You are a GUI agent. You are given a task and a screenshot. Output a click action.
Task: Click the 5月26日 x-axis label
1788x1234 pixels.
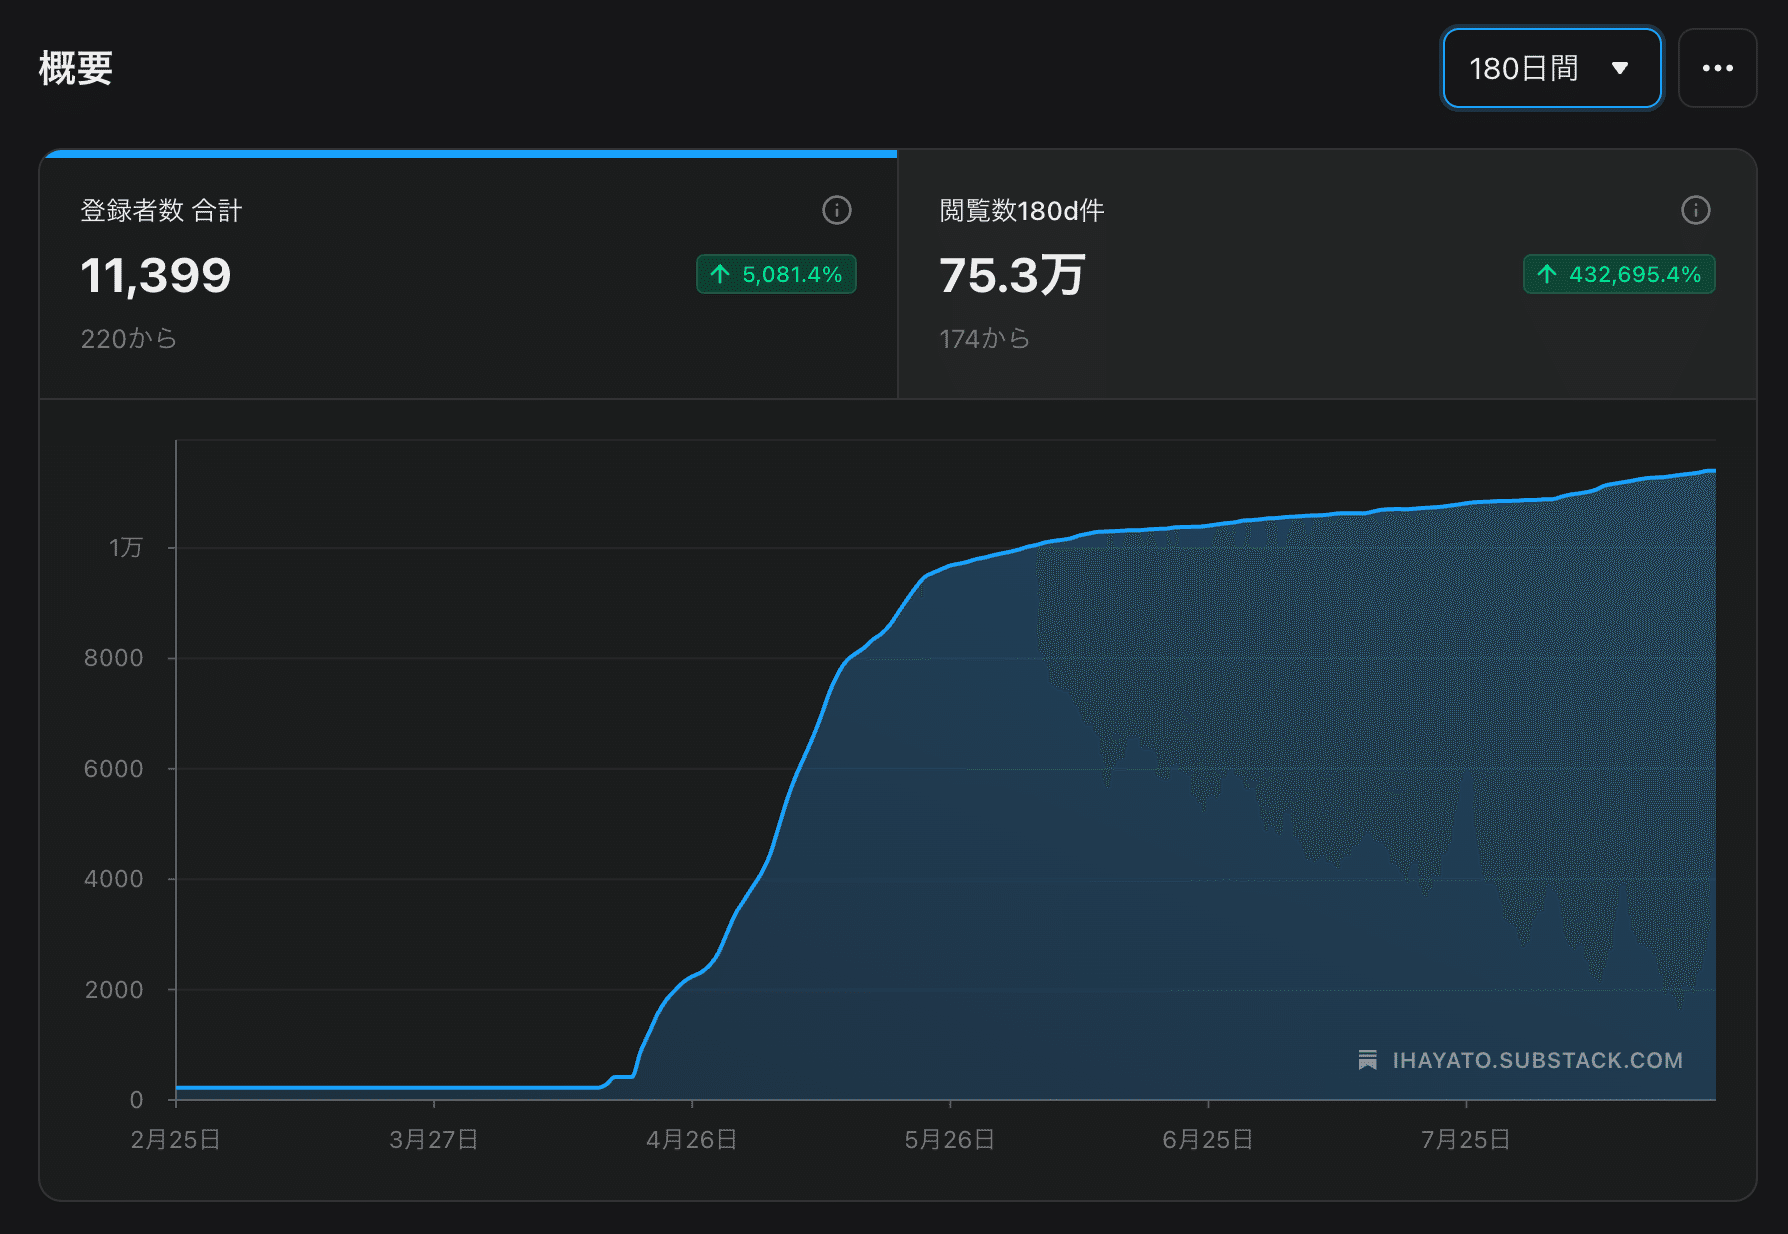coord(950,1140)
